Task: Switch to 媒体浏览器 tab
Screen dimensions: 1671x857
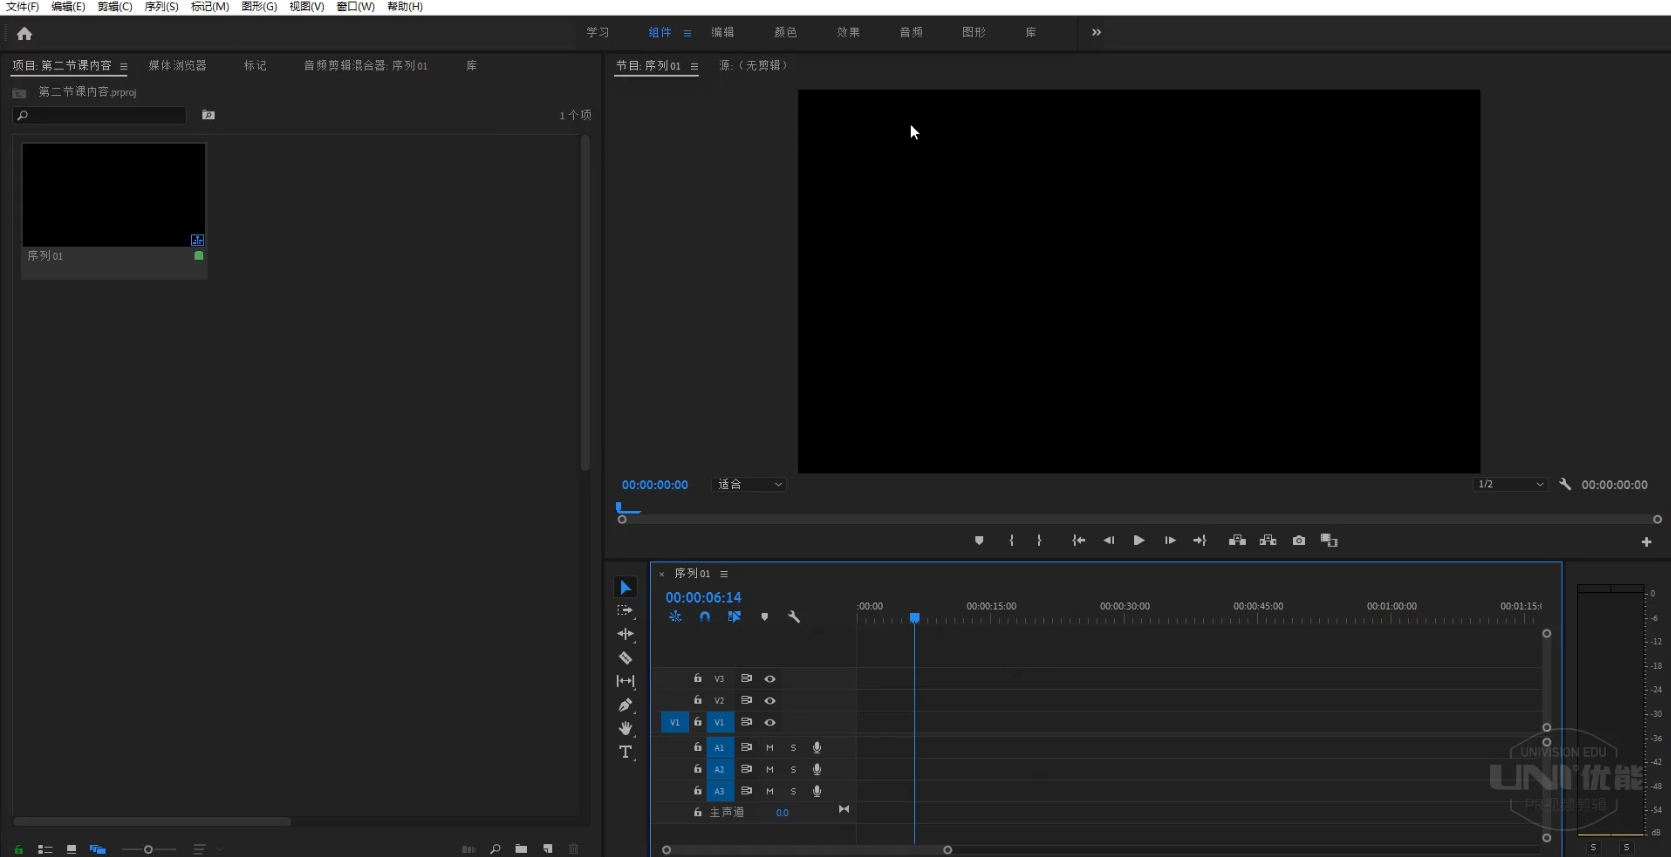Action: click(x=177, y=65)
